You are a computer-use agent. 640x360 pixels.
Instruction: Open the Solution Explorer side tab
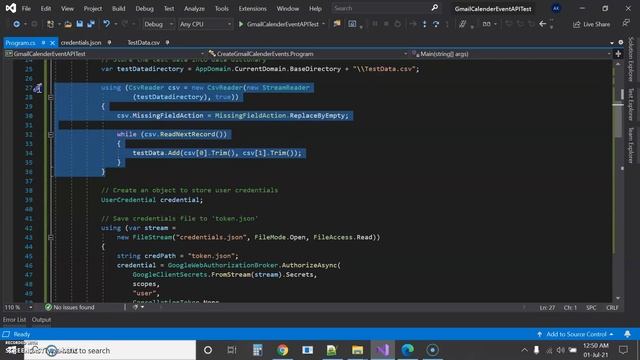(x=631, y=60)
